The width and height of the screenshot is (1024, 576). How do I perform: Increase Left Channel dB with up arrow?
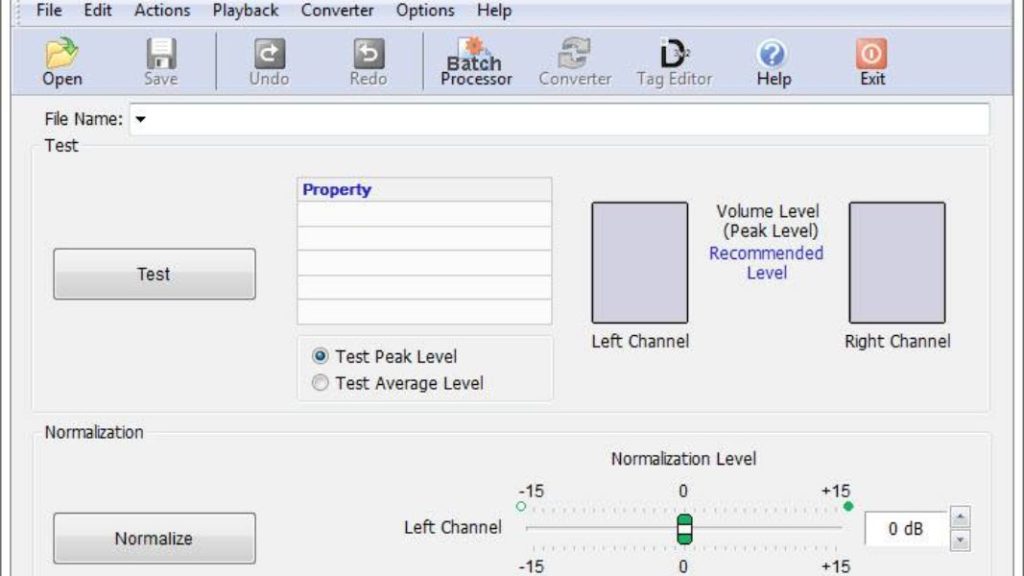[960, 518]
